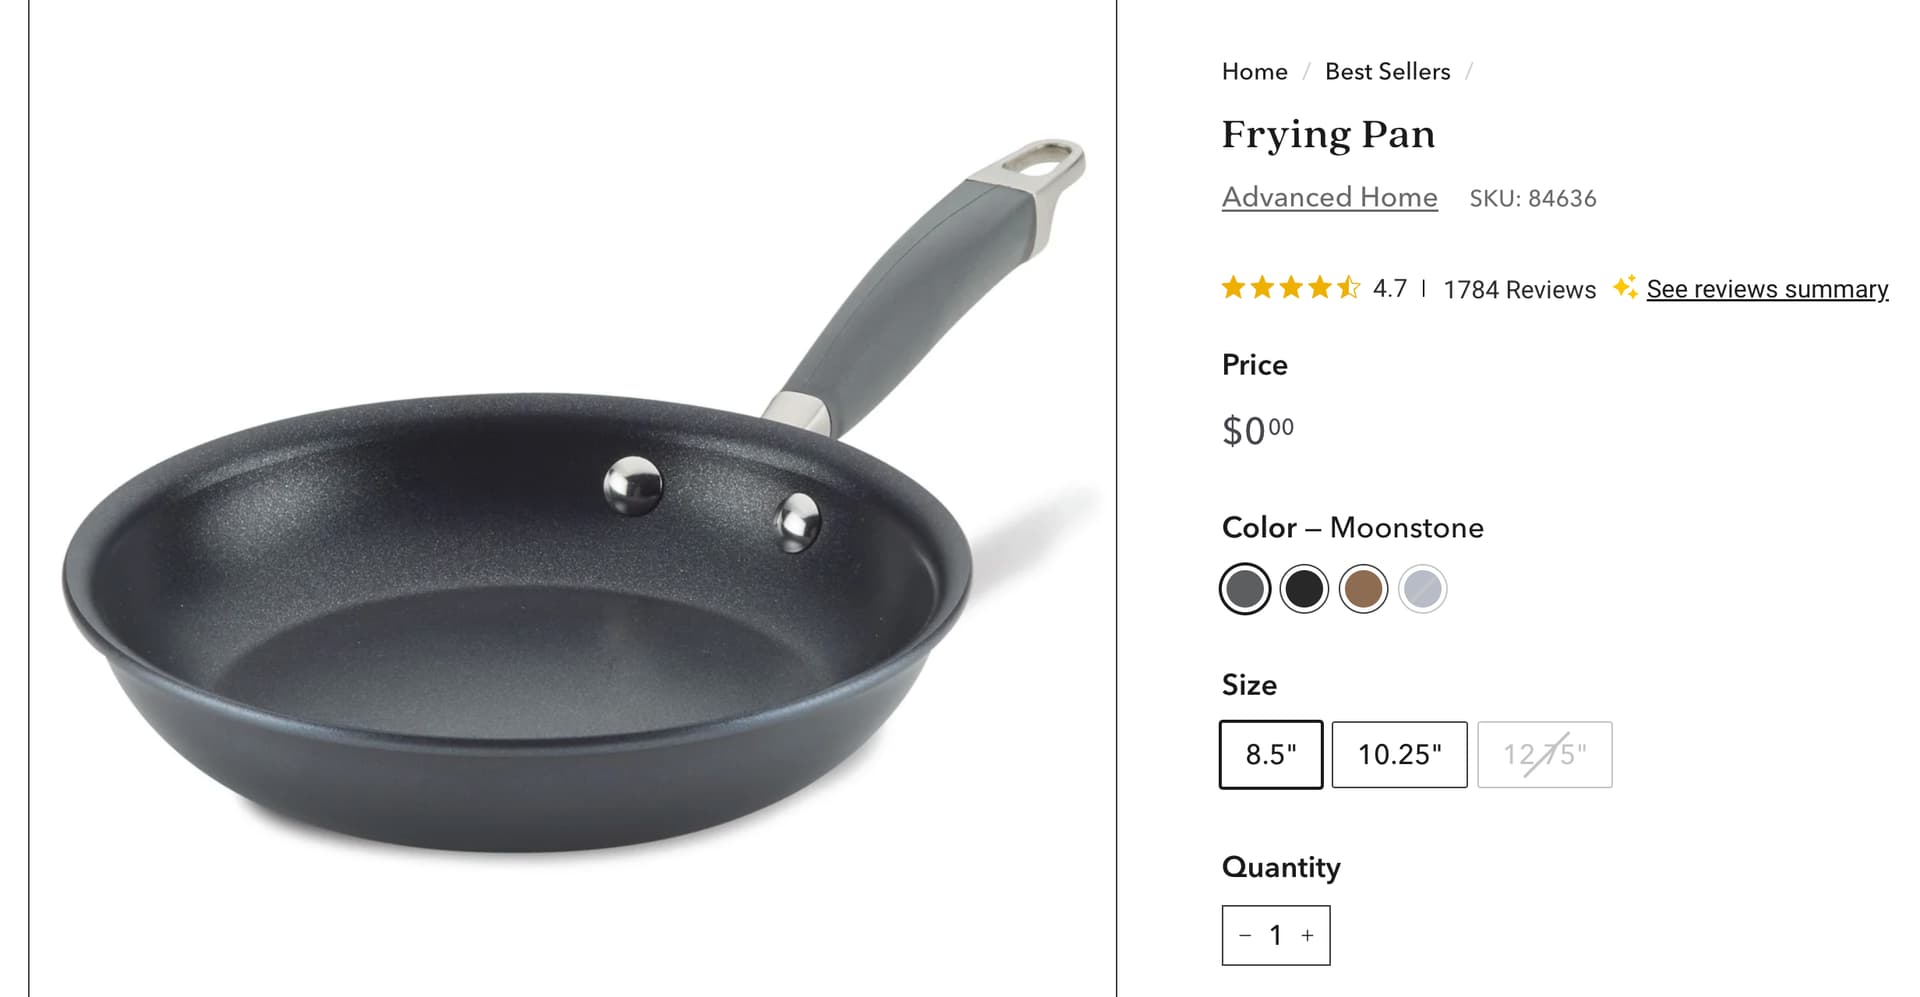Open the Advanced Home brand link
The width and height of the screenshot is (1920, 997).
(1330, 197)
